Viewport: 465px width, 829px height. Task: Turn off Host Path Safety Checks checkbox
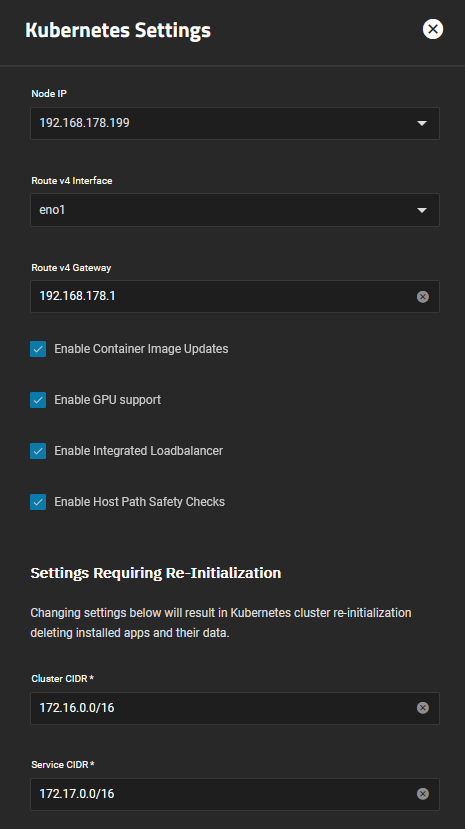tap(38, 502)
